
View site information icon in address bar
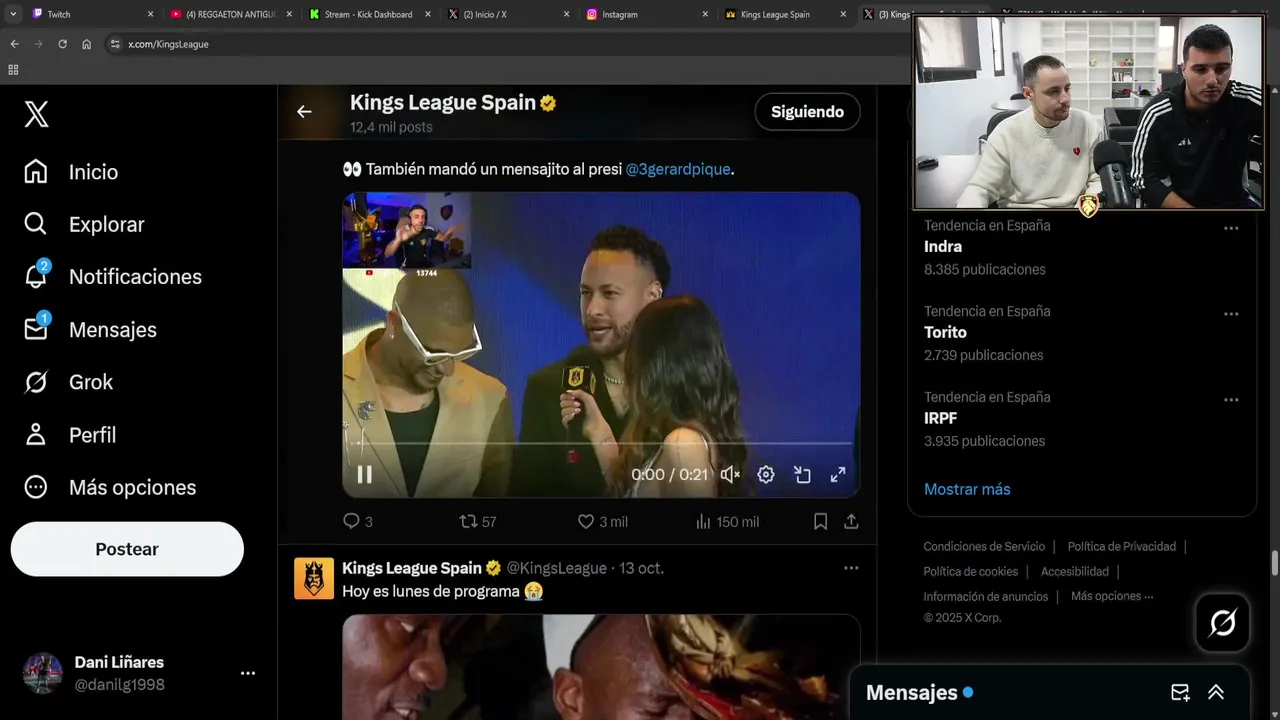115,44
